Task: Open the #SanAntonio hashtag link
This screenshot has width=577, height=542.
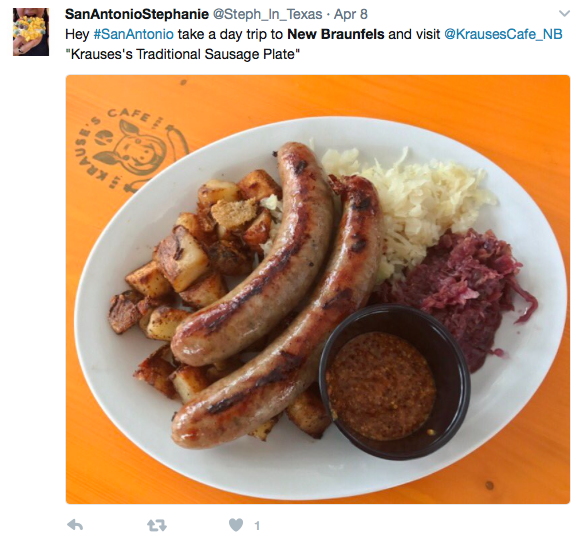Action: pyautogui.click(x=134, y=34)
